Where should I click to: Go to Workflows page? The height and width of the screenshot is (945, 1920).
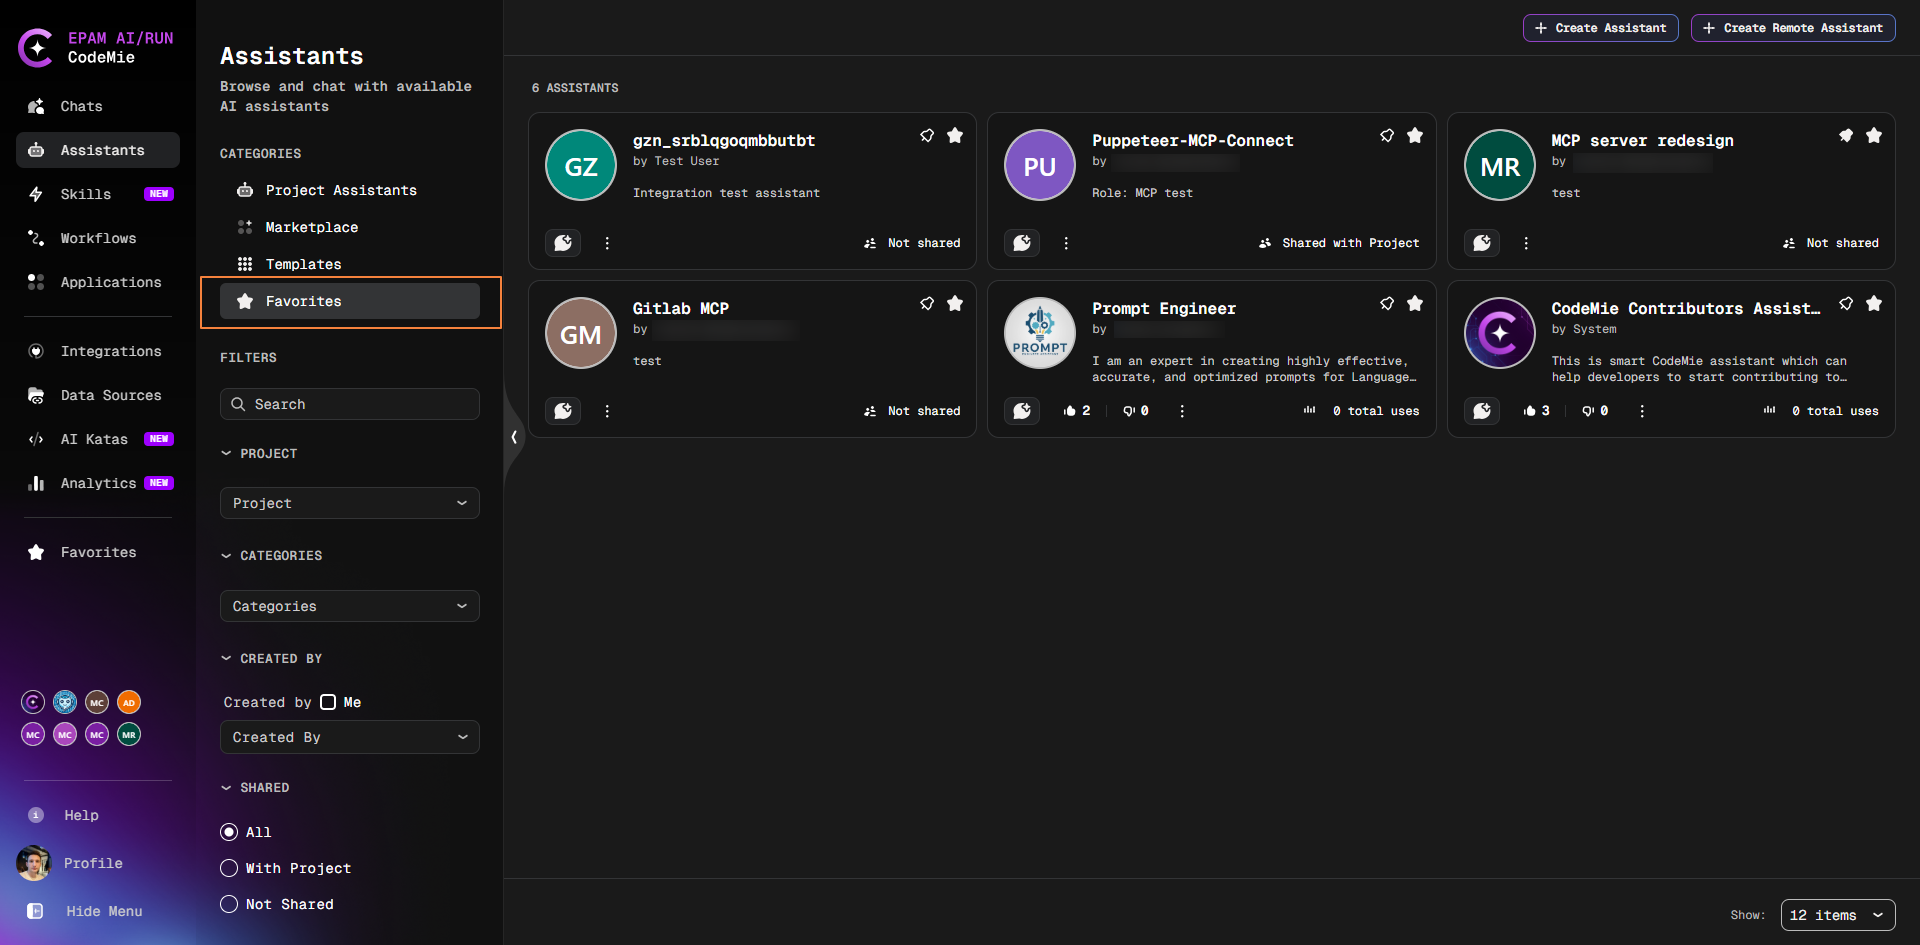(98, 238)
